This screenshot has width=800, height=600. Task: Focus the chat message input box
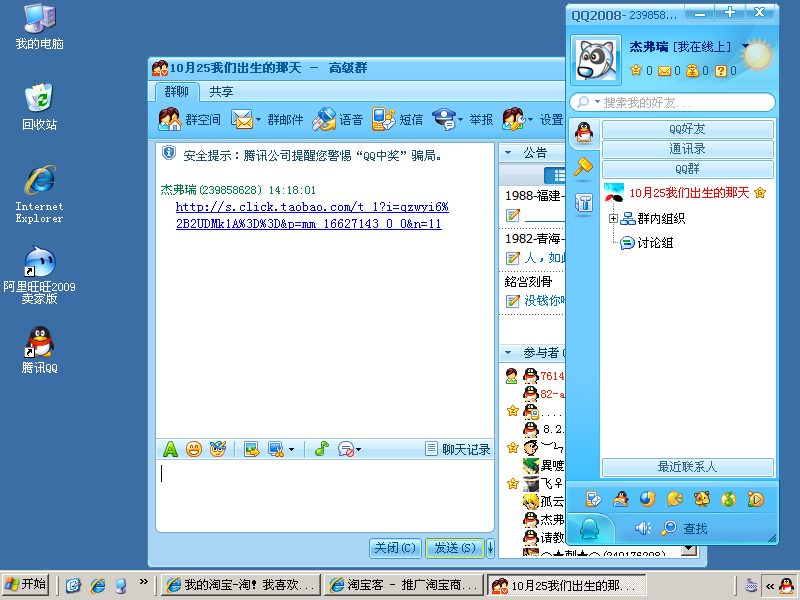pos(324,495)
